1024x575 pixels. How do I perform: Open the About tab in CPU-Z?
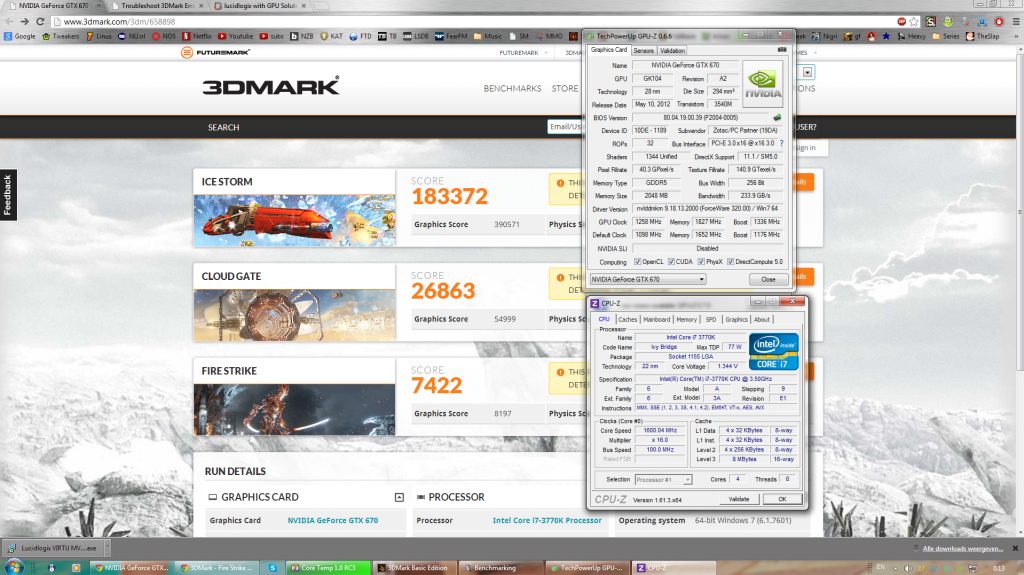pos(761,320)
